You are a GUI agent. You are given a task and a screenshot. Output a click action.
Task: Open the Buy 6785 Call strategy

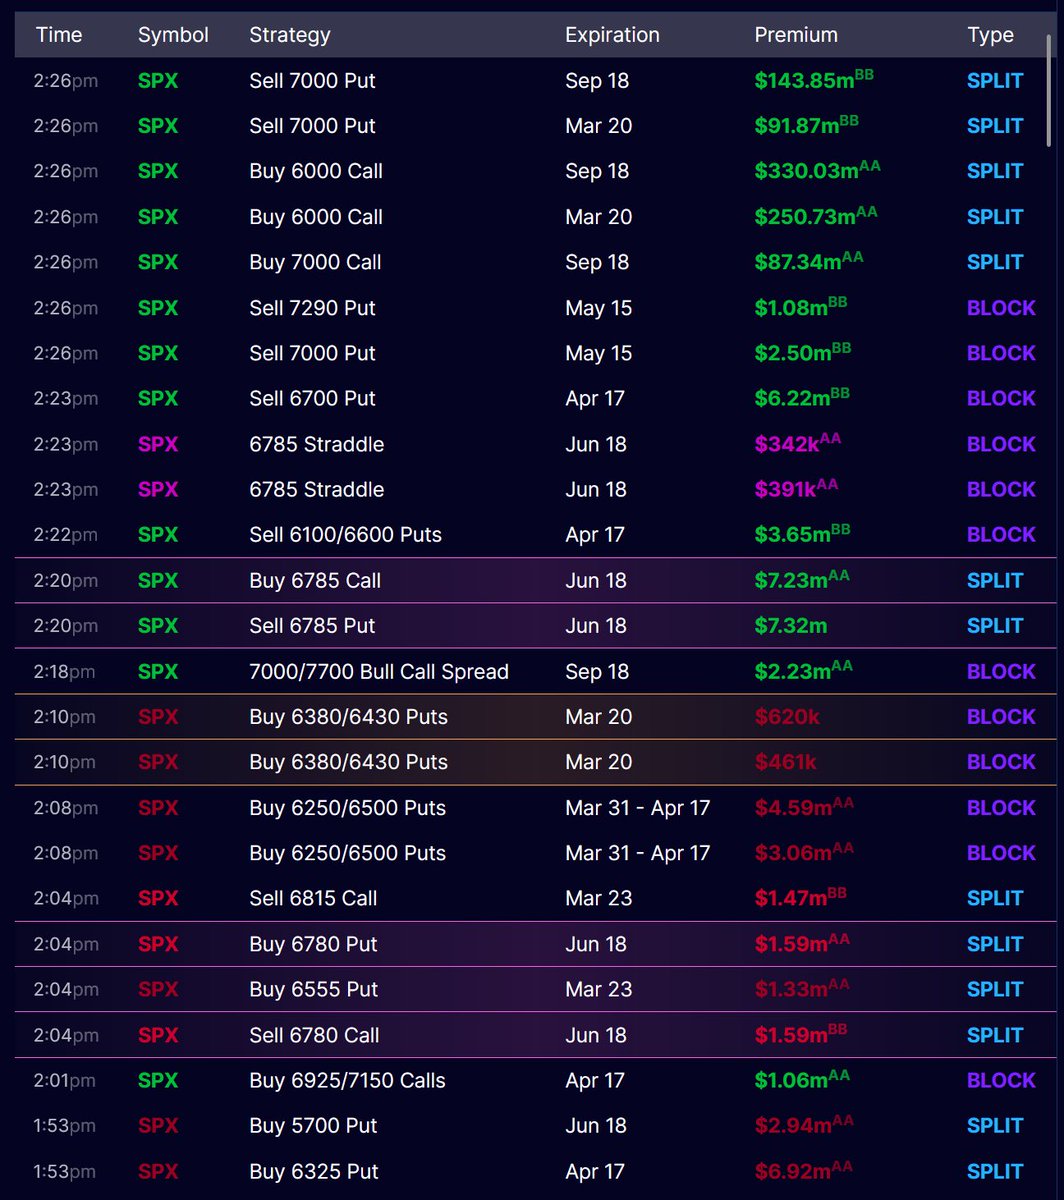coord(315,580)
